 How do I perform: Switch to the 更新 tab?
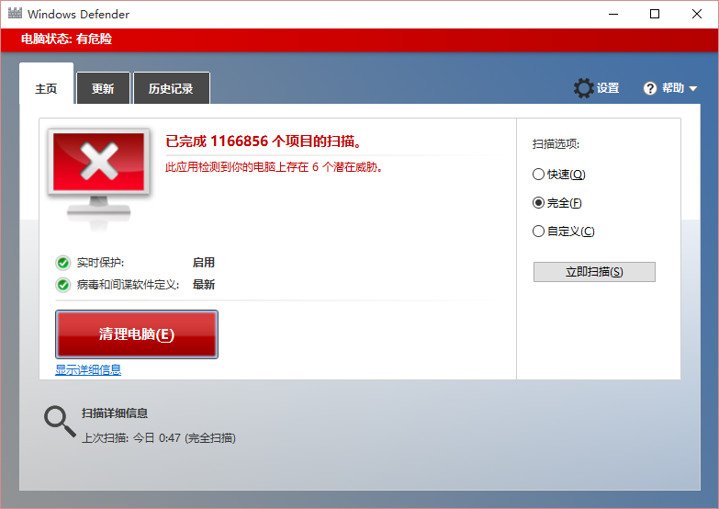coord(103,89)
